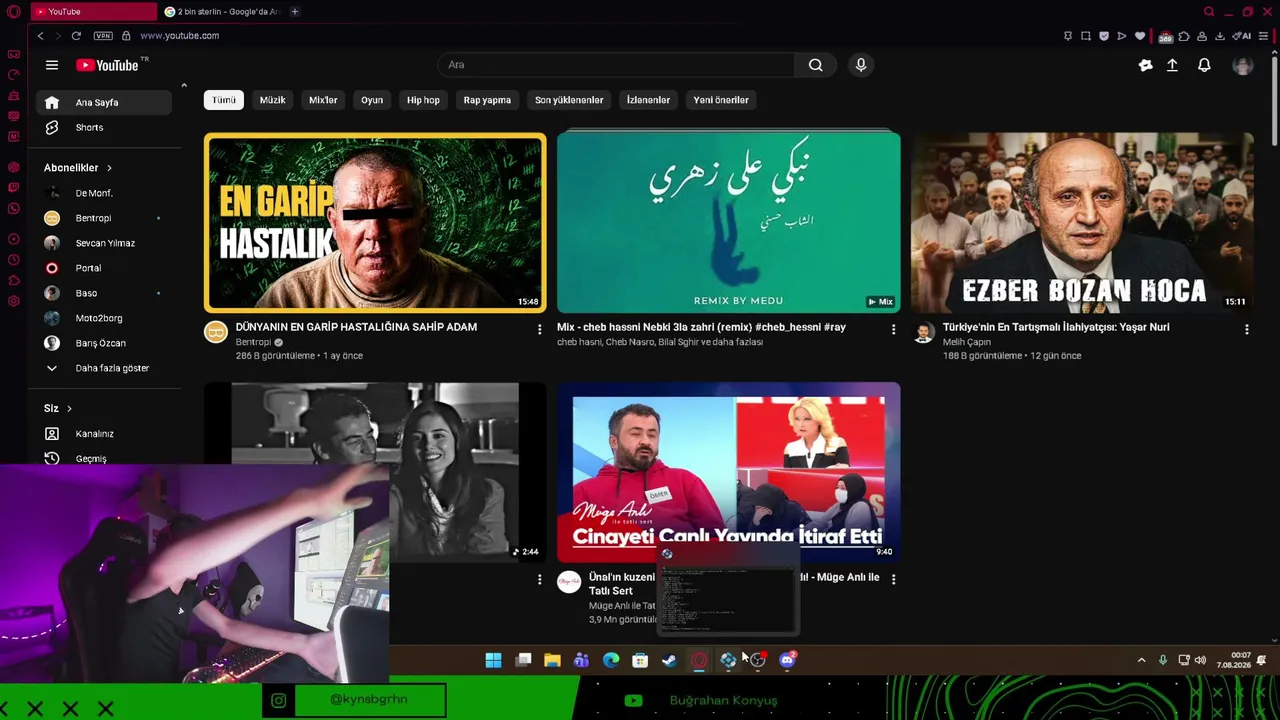Open the taskbar volume icon
The width and height of the screenshot is (1280, 720).
(1200, 660)
